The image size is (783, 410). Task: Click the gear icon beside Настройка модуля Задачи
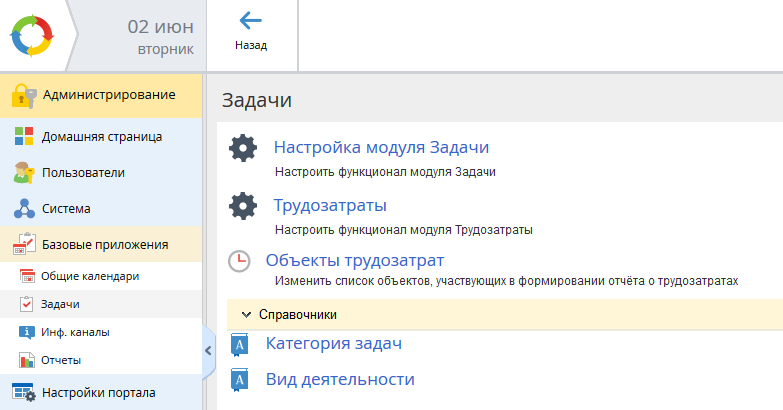coord(243,148)
